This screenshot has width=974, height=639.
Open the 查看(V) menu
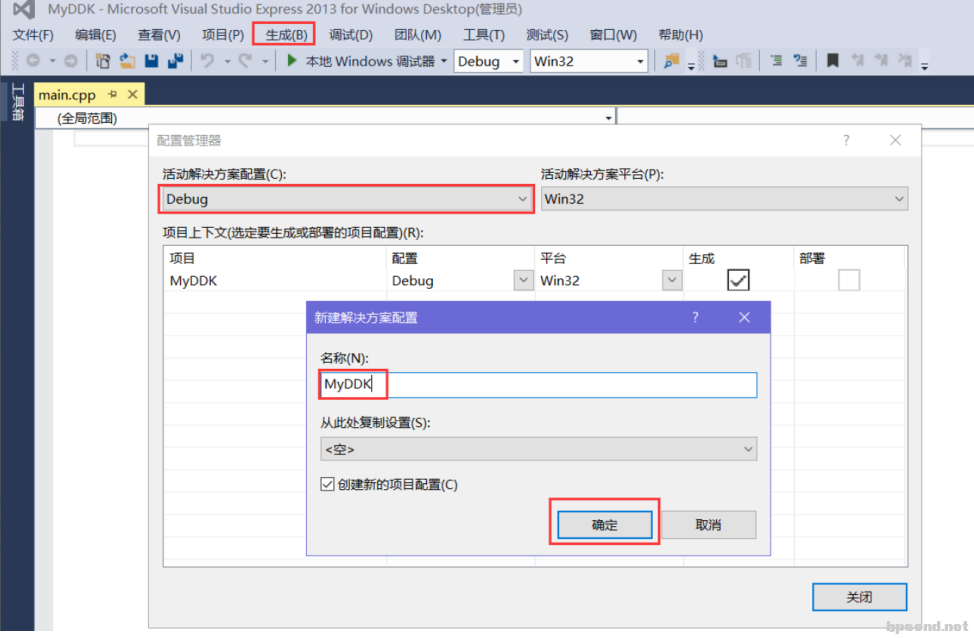159,35
